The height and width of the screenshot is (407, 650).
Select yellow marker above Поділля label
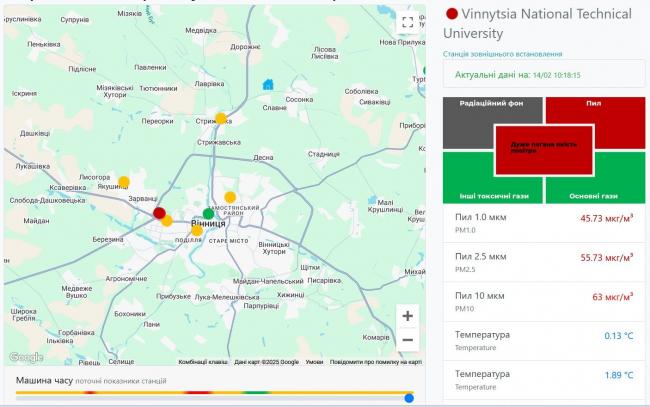[x=197, y=231]
